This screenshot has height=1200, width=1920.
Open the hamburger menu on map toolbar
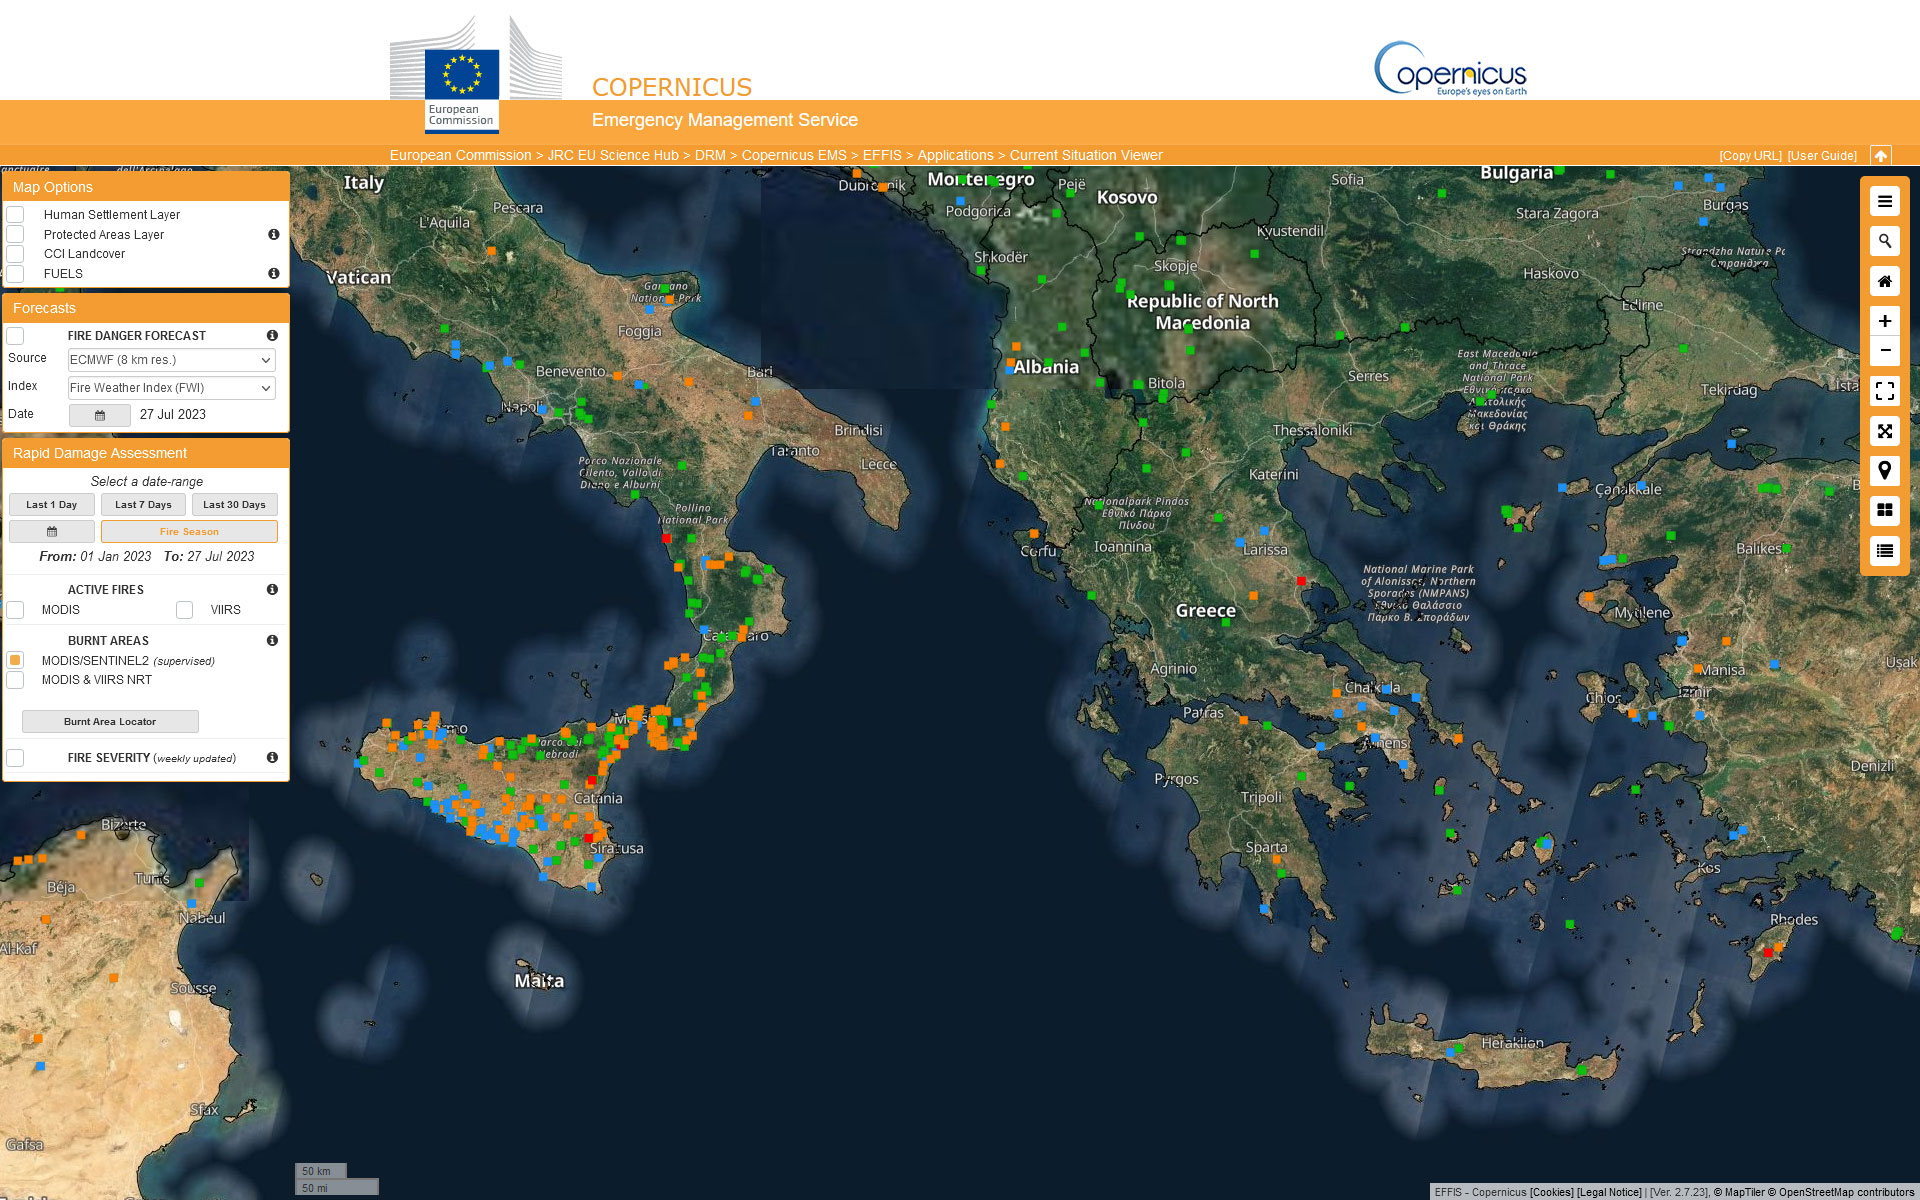(1884, 201)
